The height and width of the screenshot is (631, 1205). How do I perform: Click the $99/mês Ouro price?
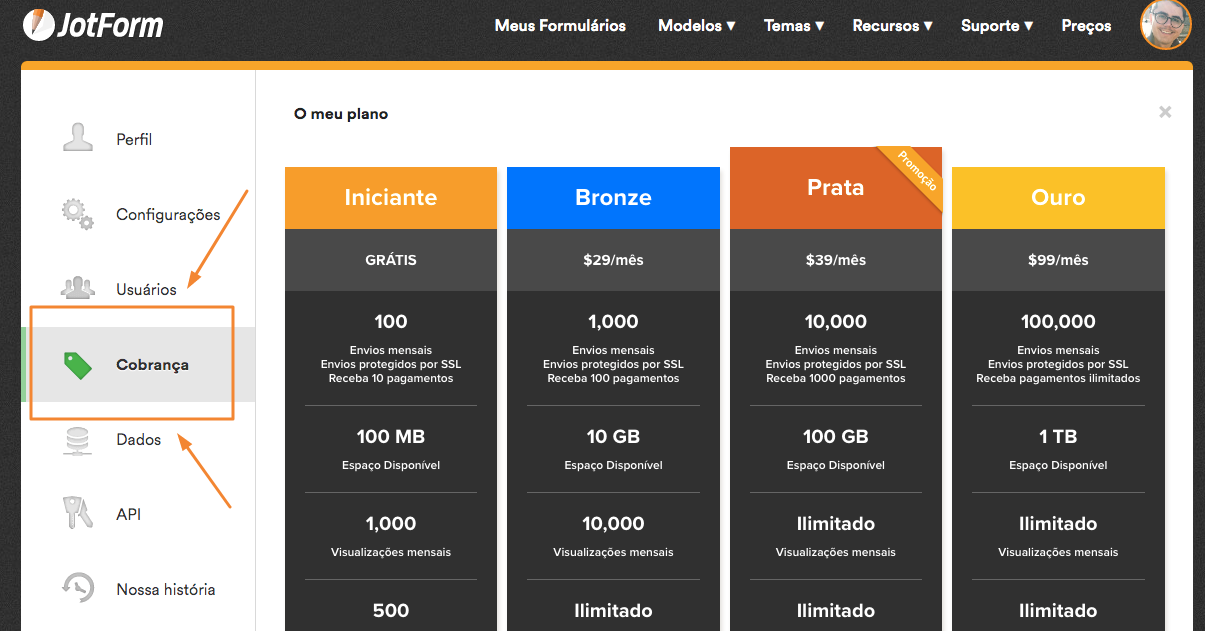pos(1058,260)
